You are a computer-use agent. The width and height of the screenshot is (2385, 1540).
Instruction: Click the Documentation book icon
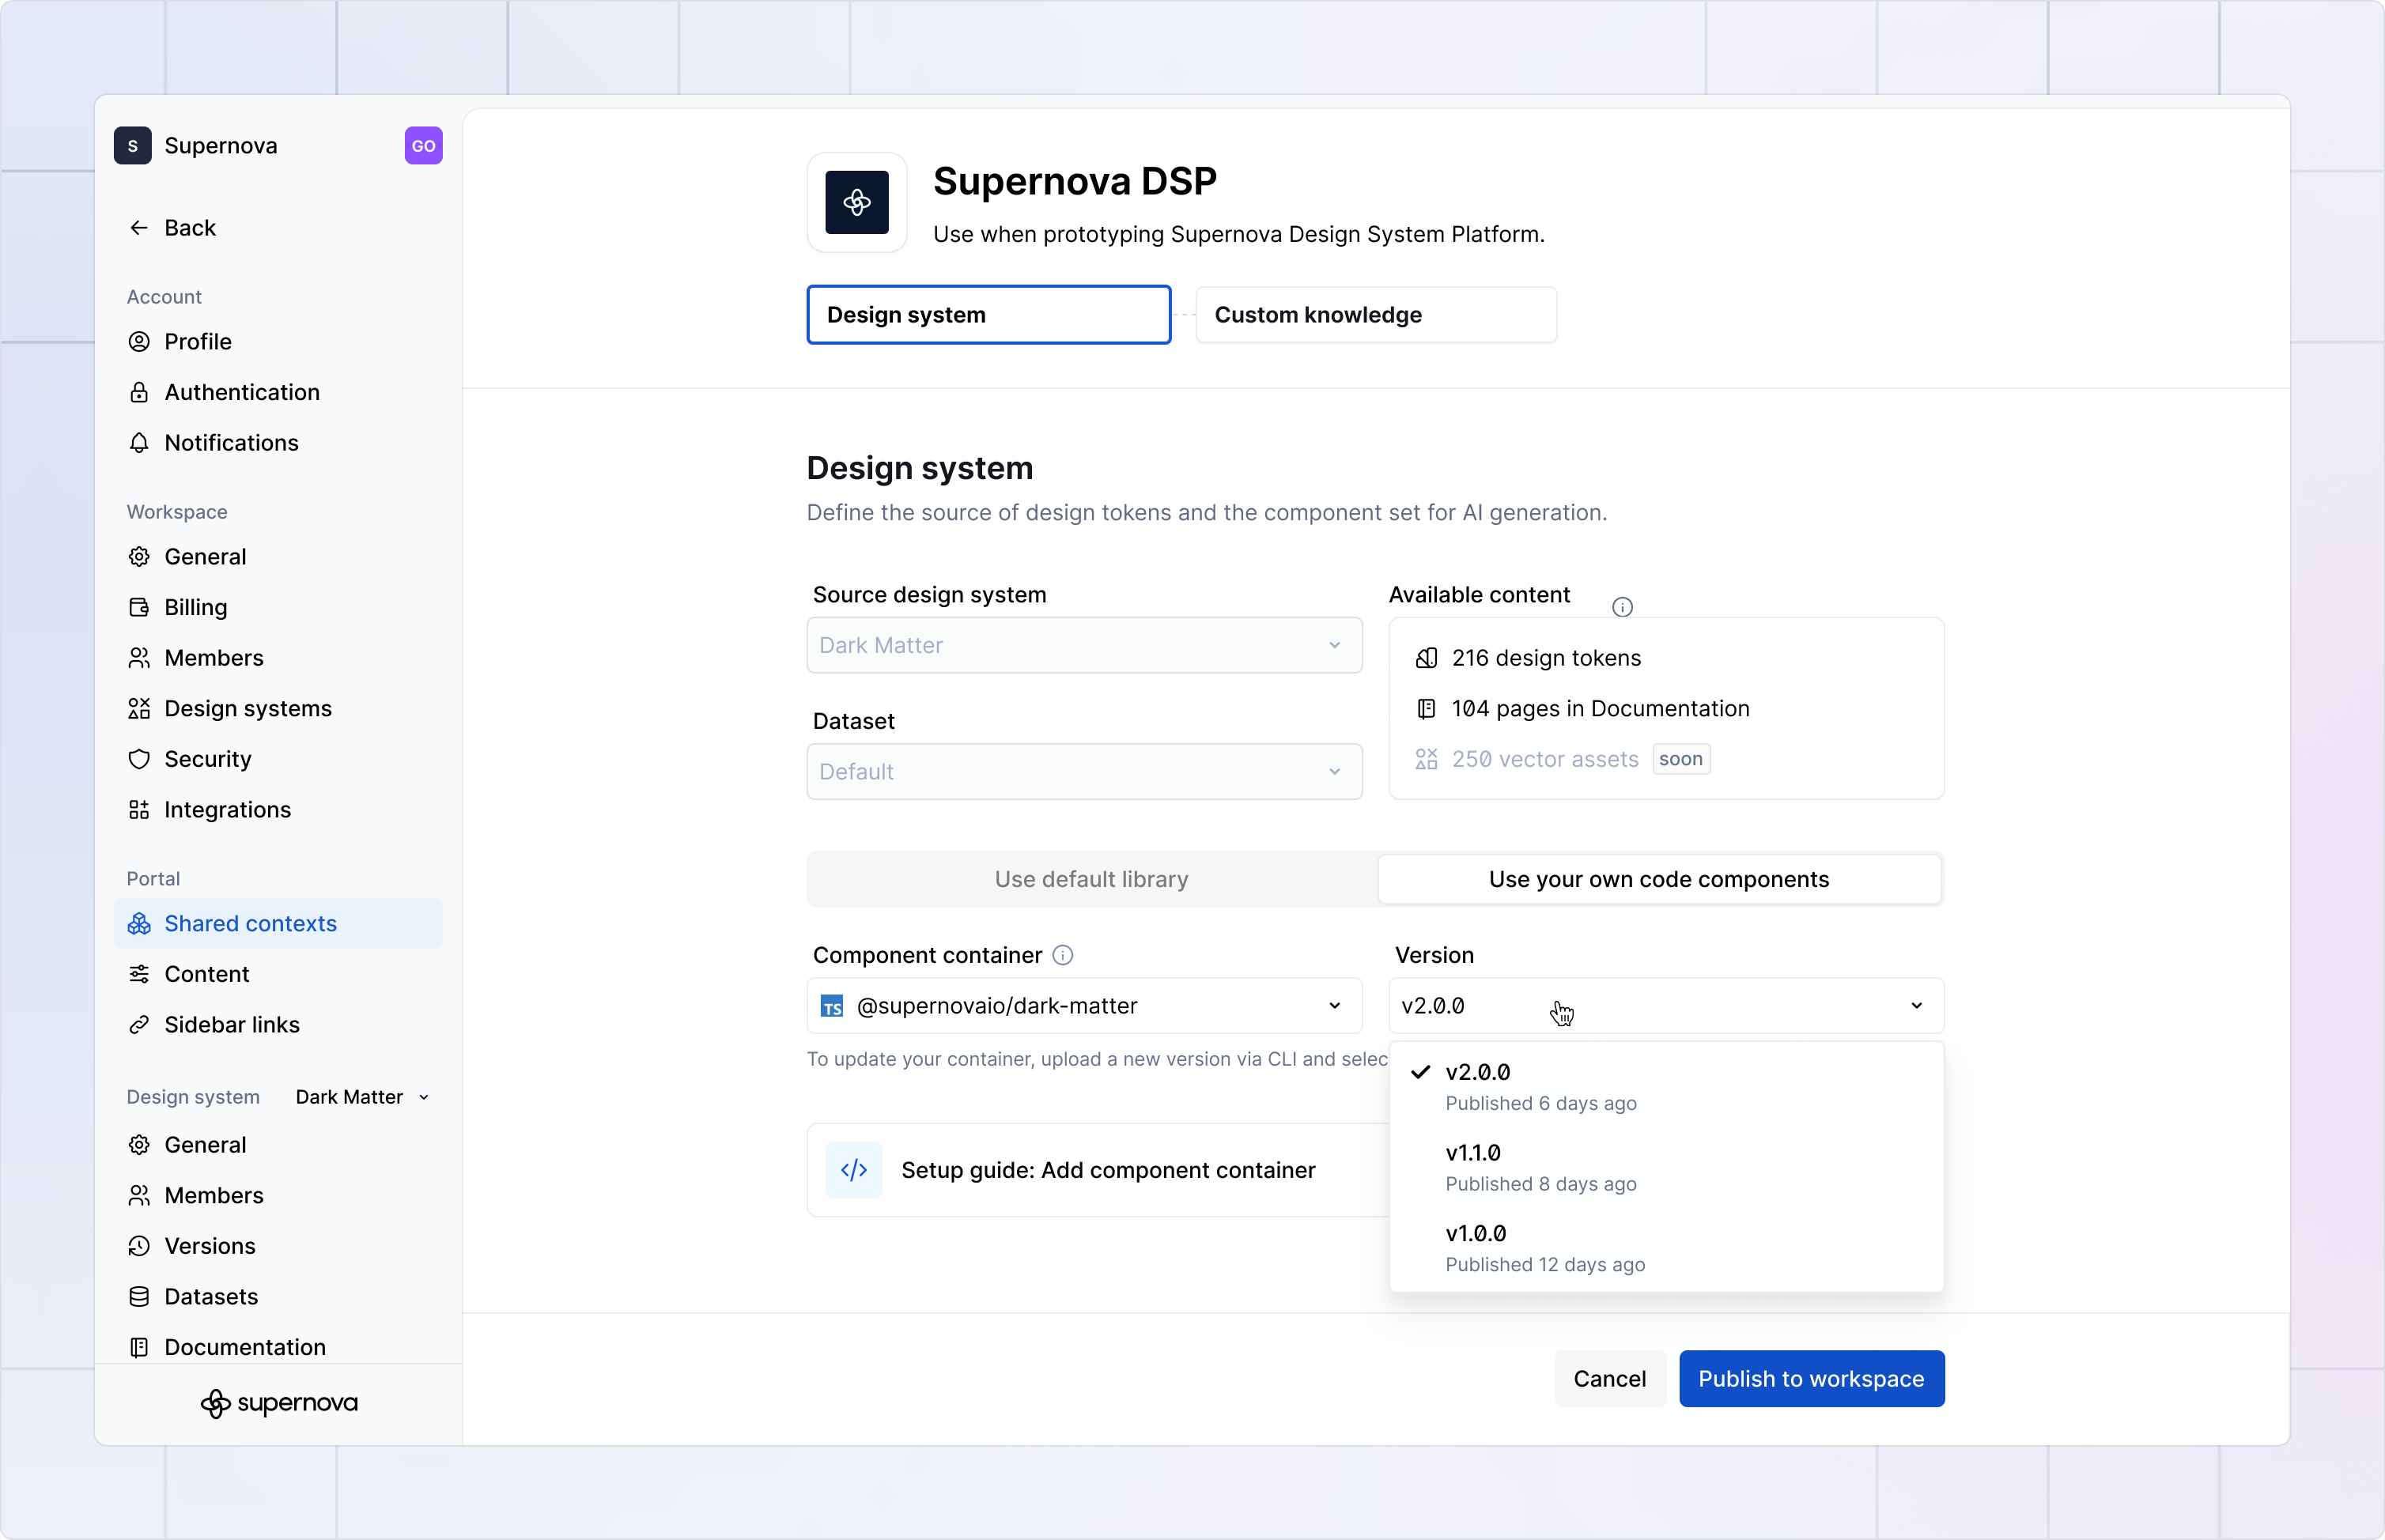(x=139, y=1347)
